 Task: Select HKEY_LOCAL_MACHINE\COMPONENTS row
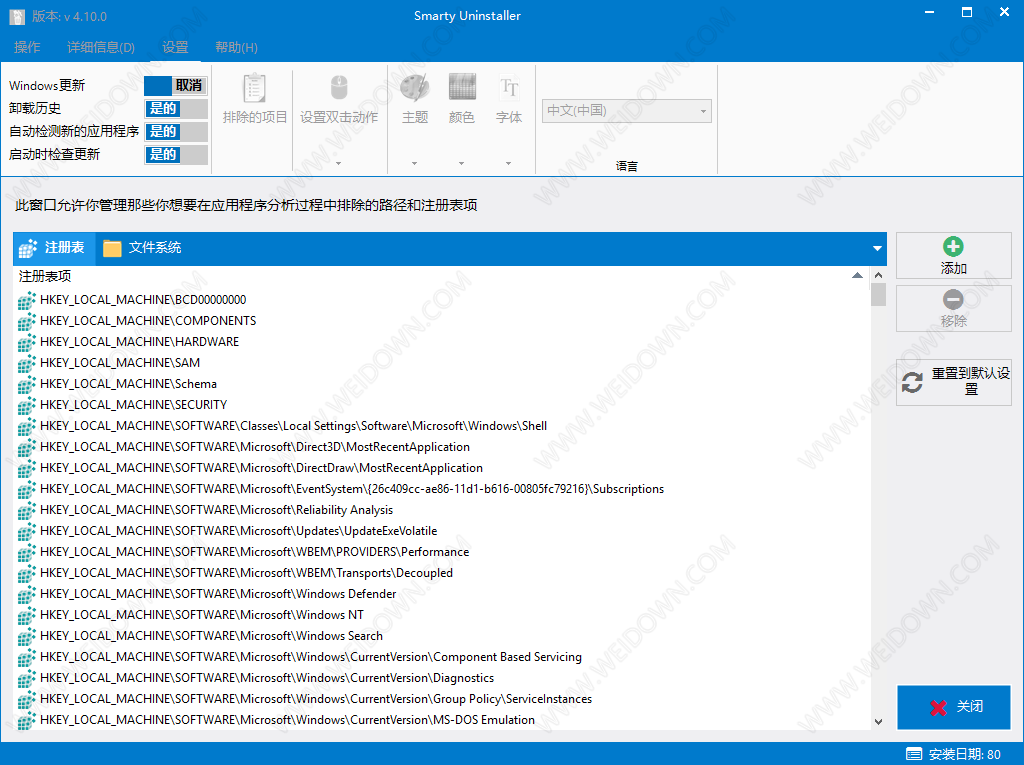[441, 321]
